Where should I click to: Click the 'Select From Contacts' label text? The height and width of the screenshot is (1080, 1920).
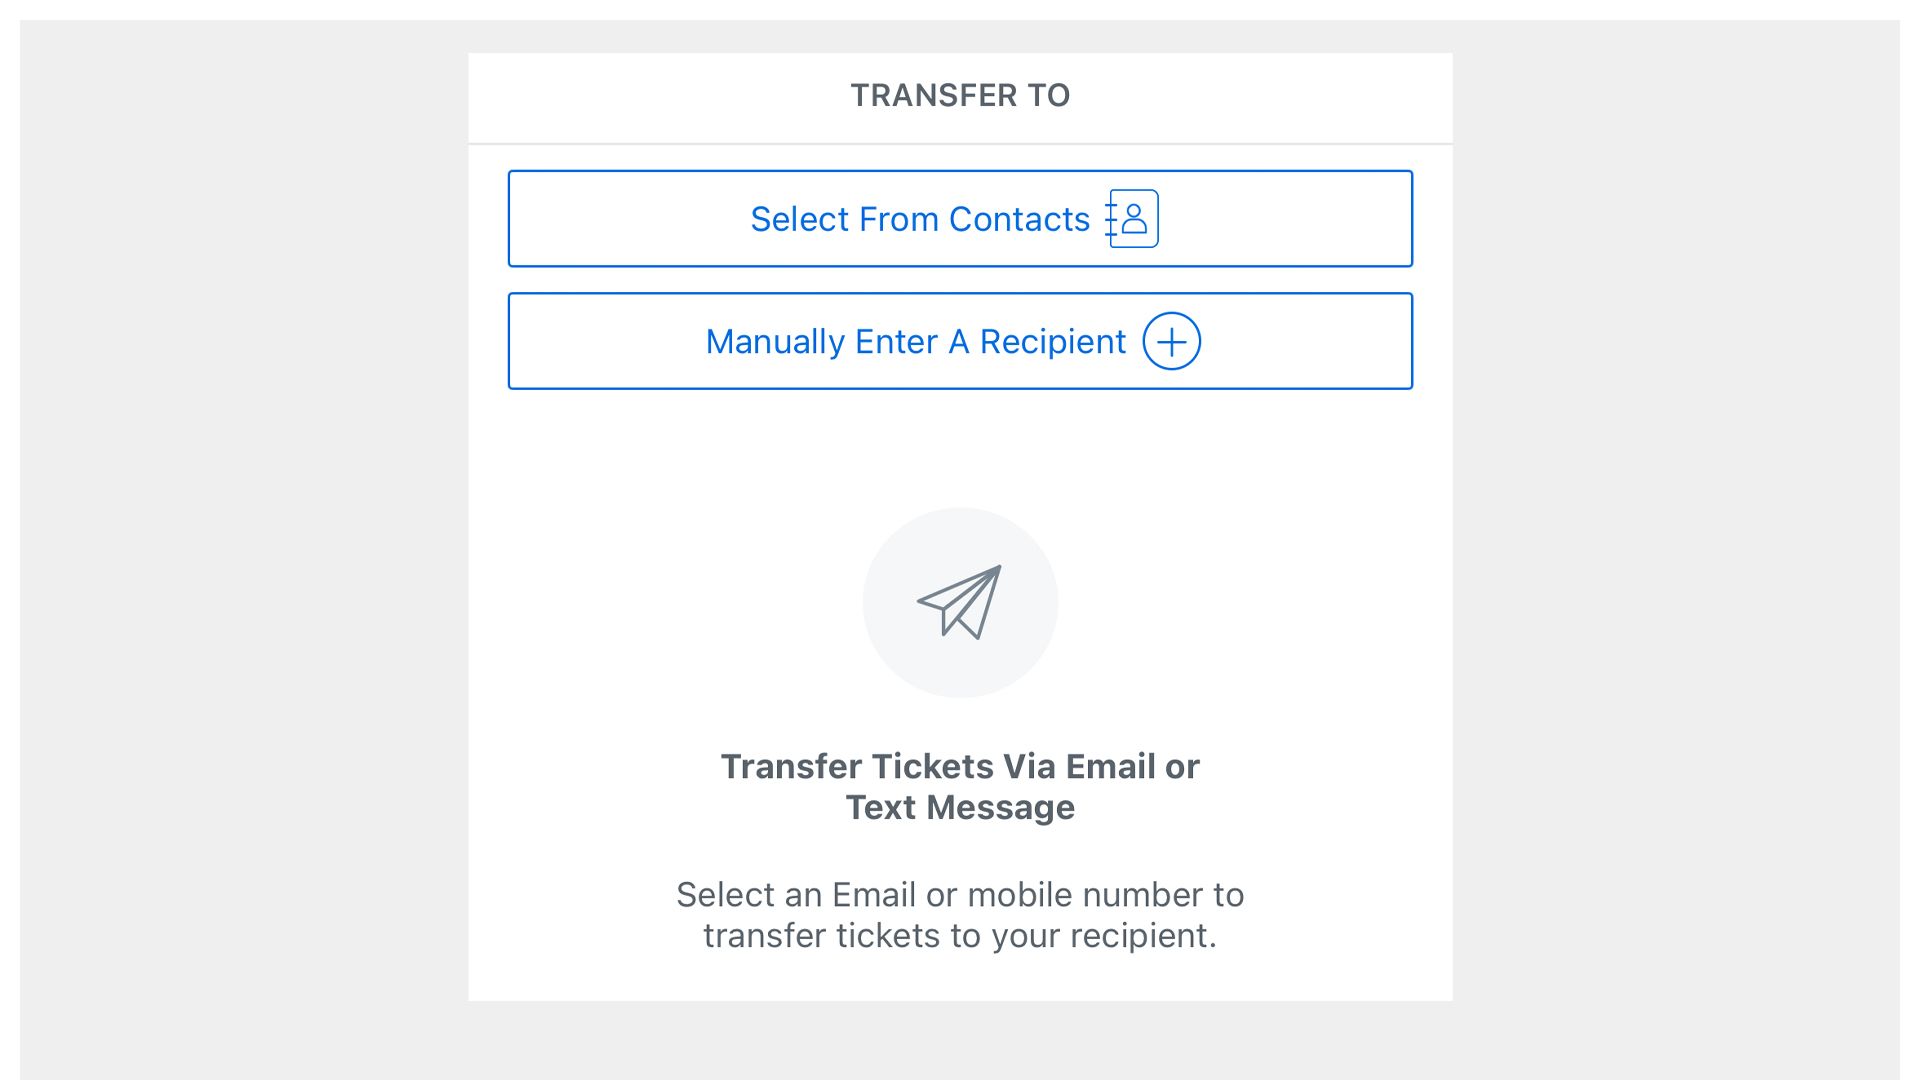pyautogui.click(x=920, y=219)
